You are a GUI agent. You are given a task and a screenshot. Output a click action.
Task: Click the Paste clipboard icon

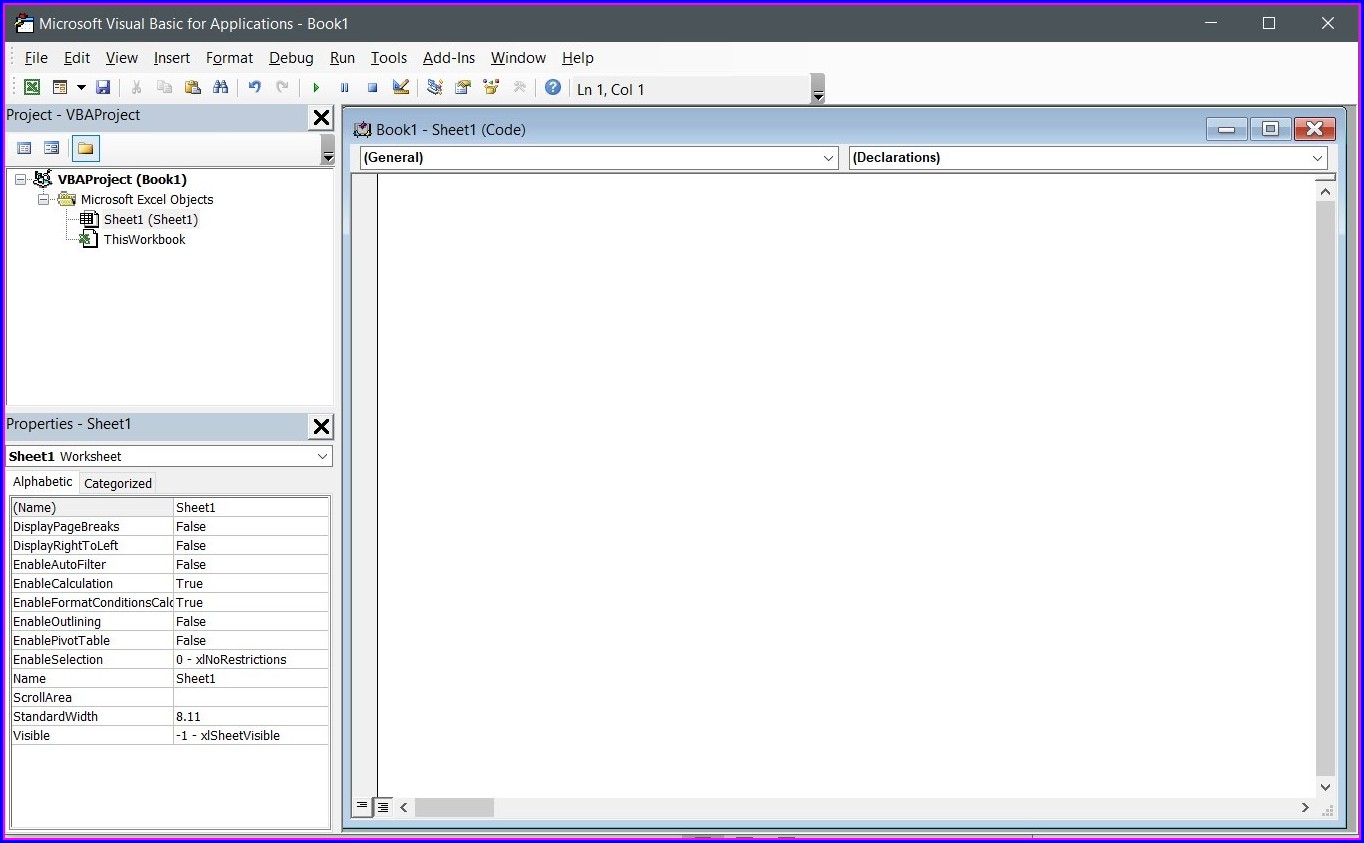193,88
